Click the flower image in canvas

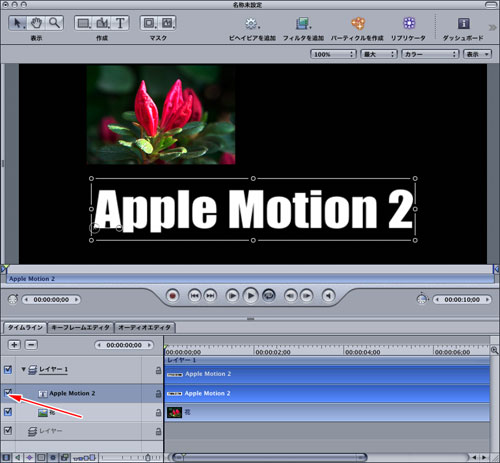click(x=161, y=114)
